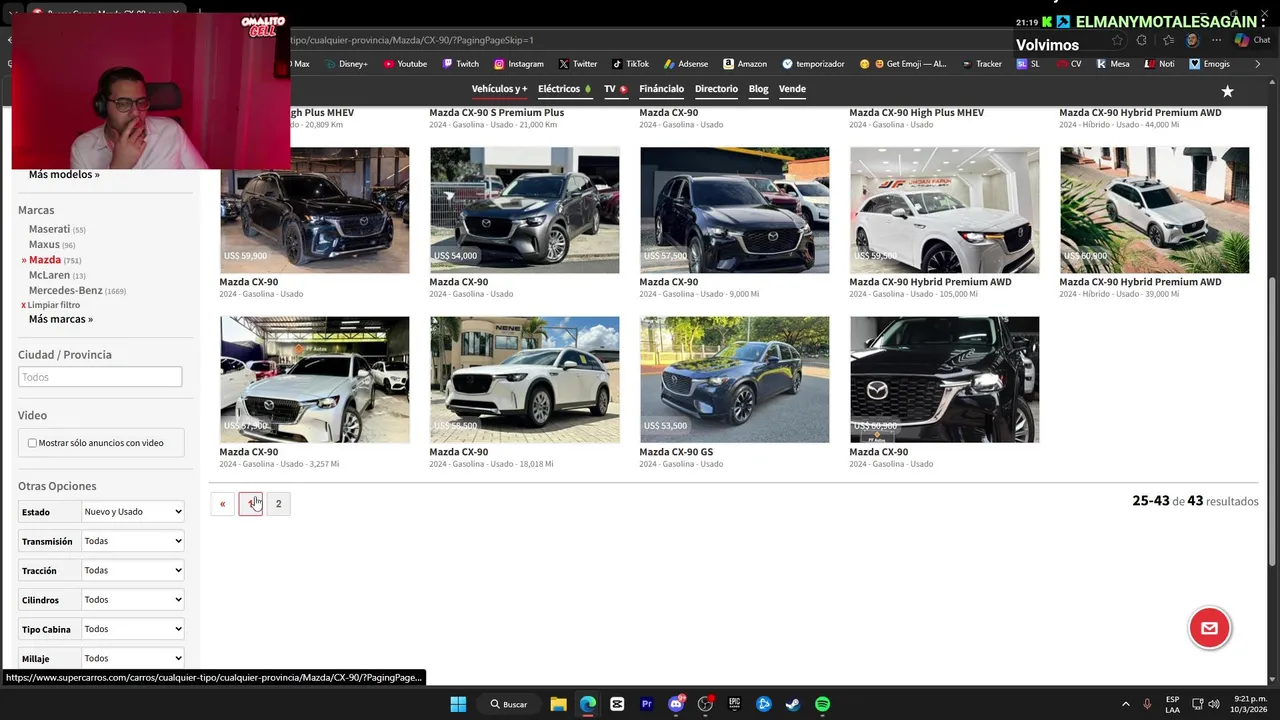Screen dimensions: 1280x720
Task: Open the Youtube bookmark
Action: coord(404,64)
